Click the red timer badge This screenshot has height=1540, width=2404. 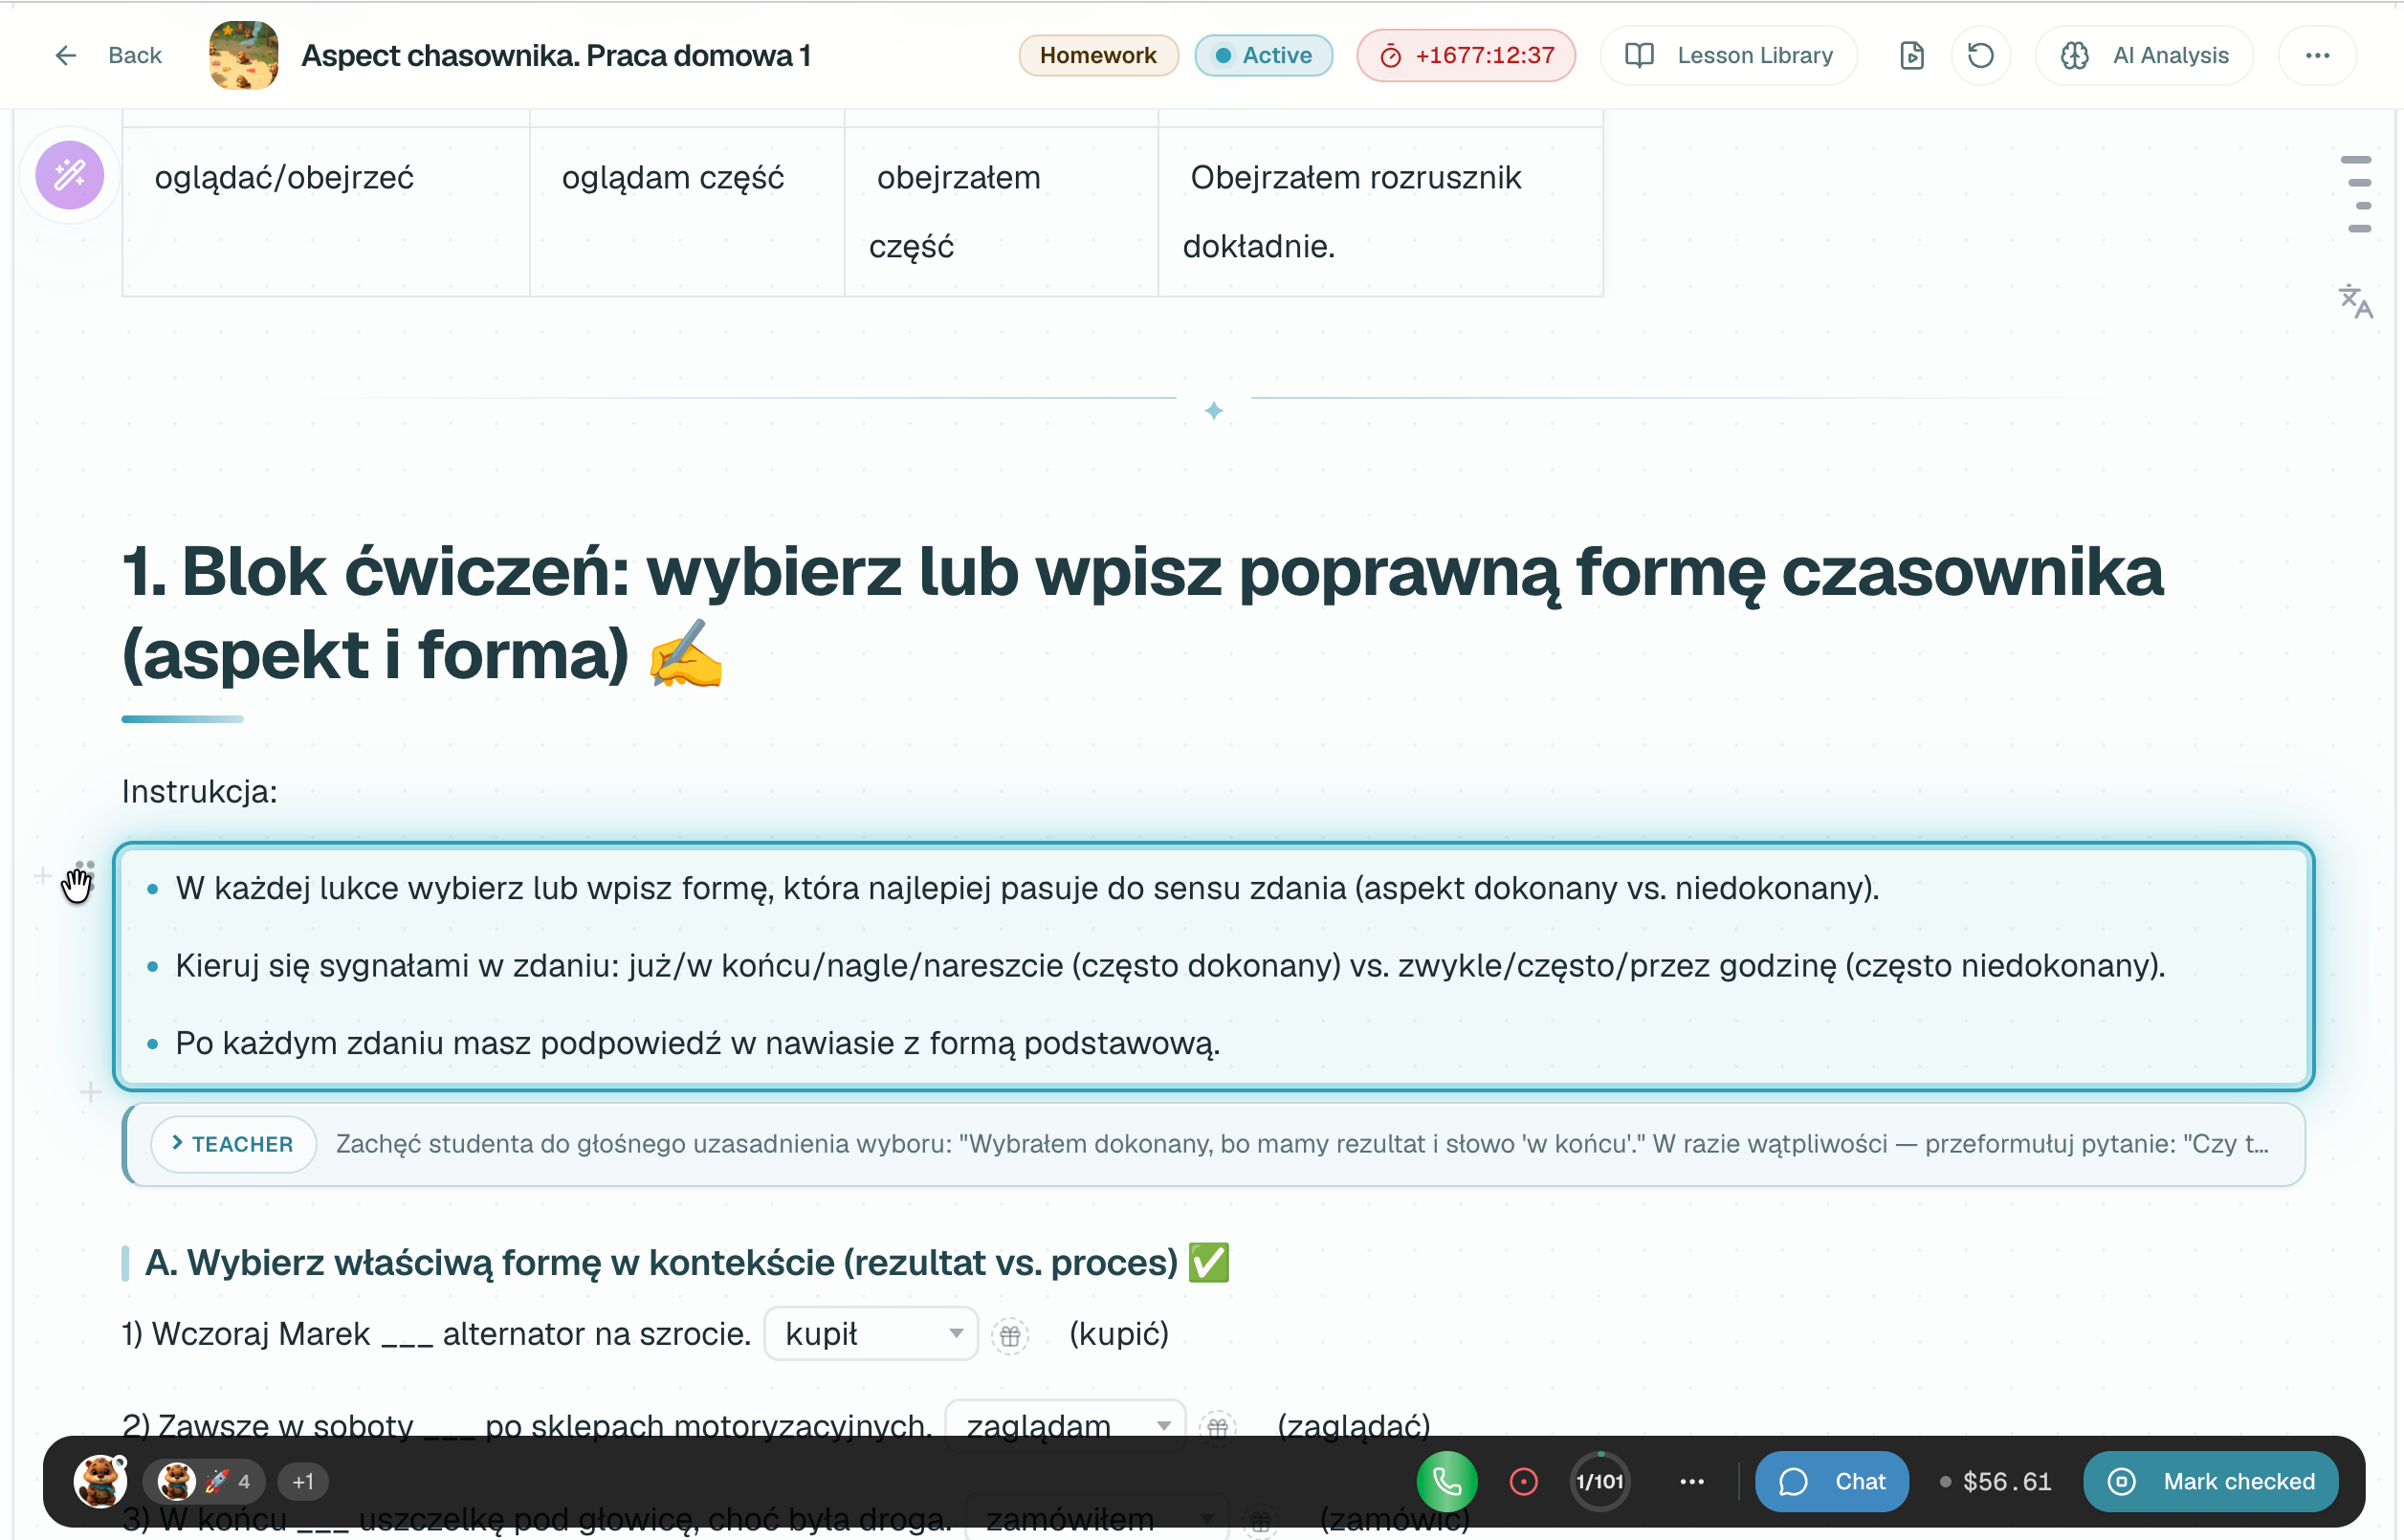[x=1466, y=55]
